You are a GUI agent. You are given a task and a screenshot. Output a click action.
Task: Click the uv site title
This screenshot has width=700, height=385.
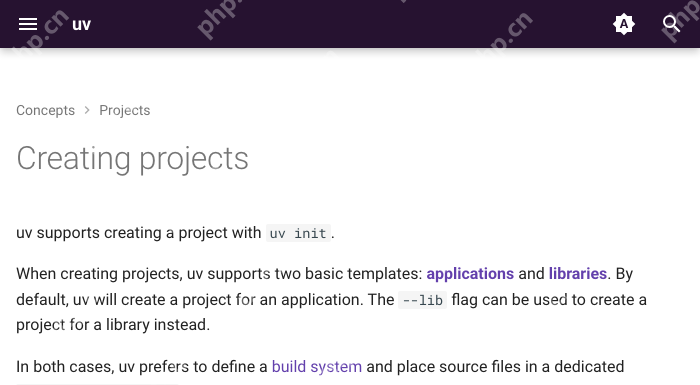81,24
